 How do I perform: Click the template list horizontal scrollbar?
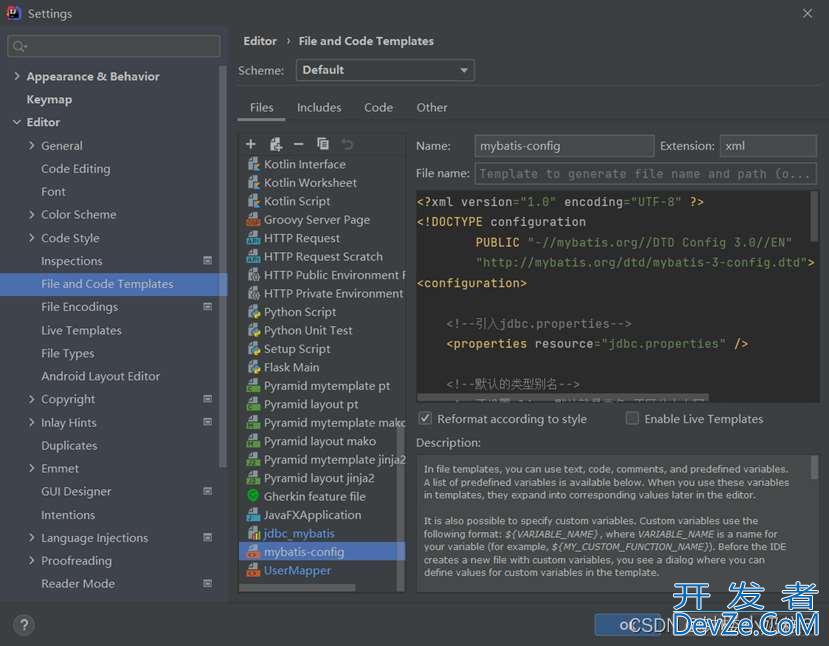(297, 587)
